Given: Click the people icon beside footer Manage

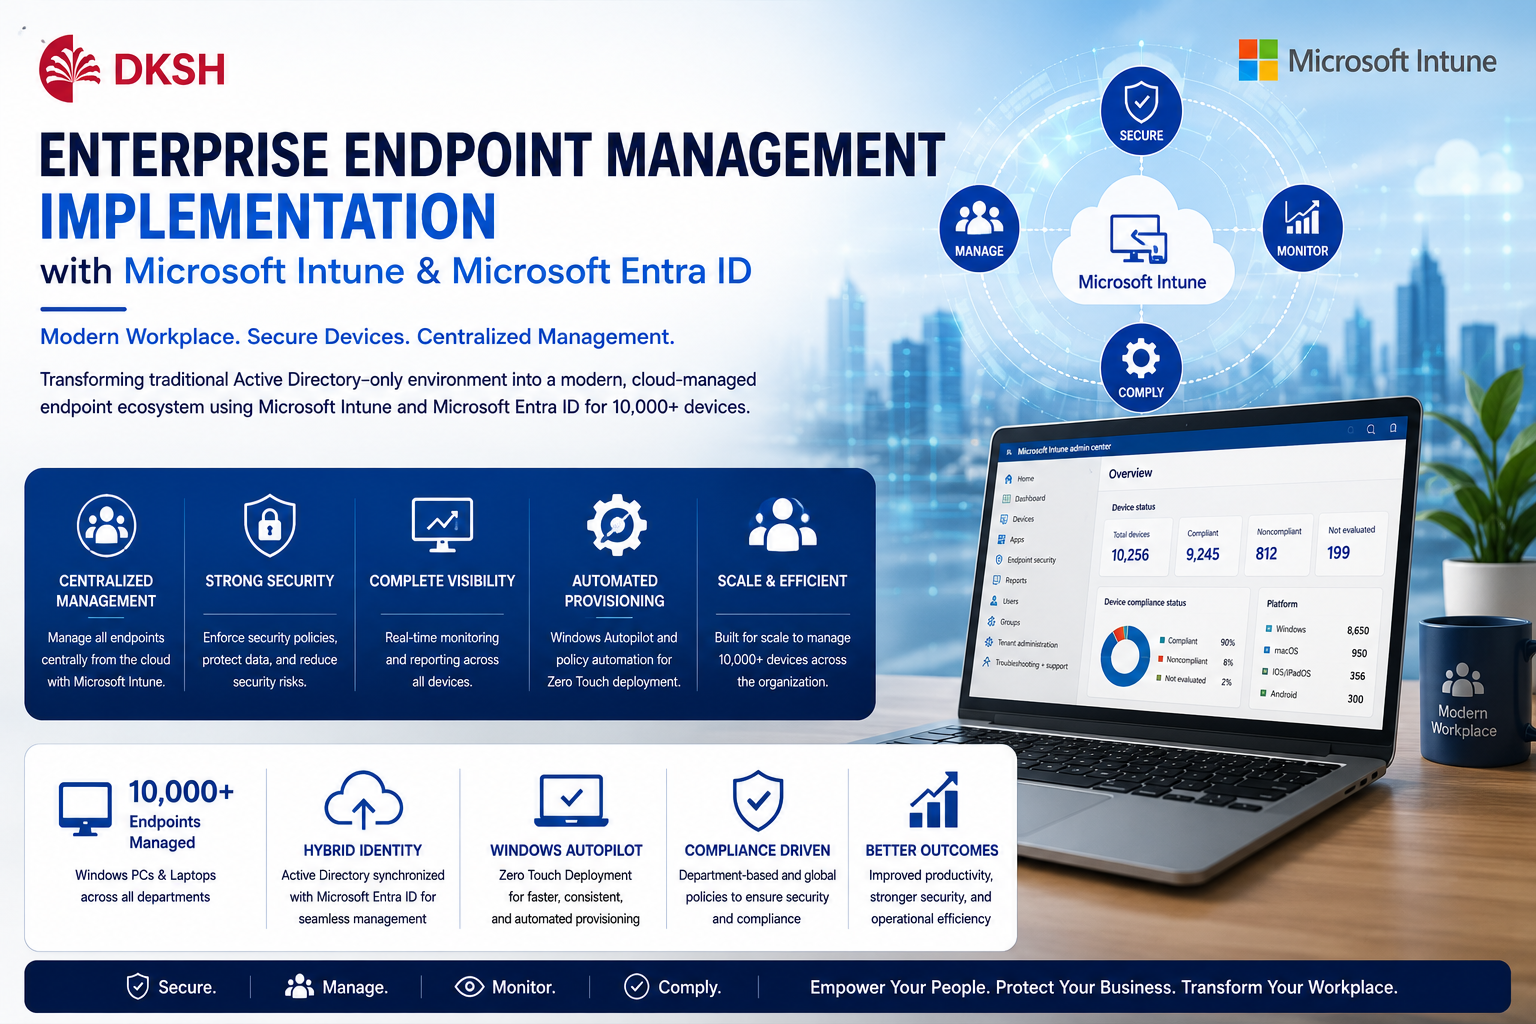Looking at the screenshot, I should pyautogui.click(x=299, y=987).
